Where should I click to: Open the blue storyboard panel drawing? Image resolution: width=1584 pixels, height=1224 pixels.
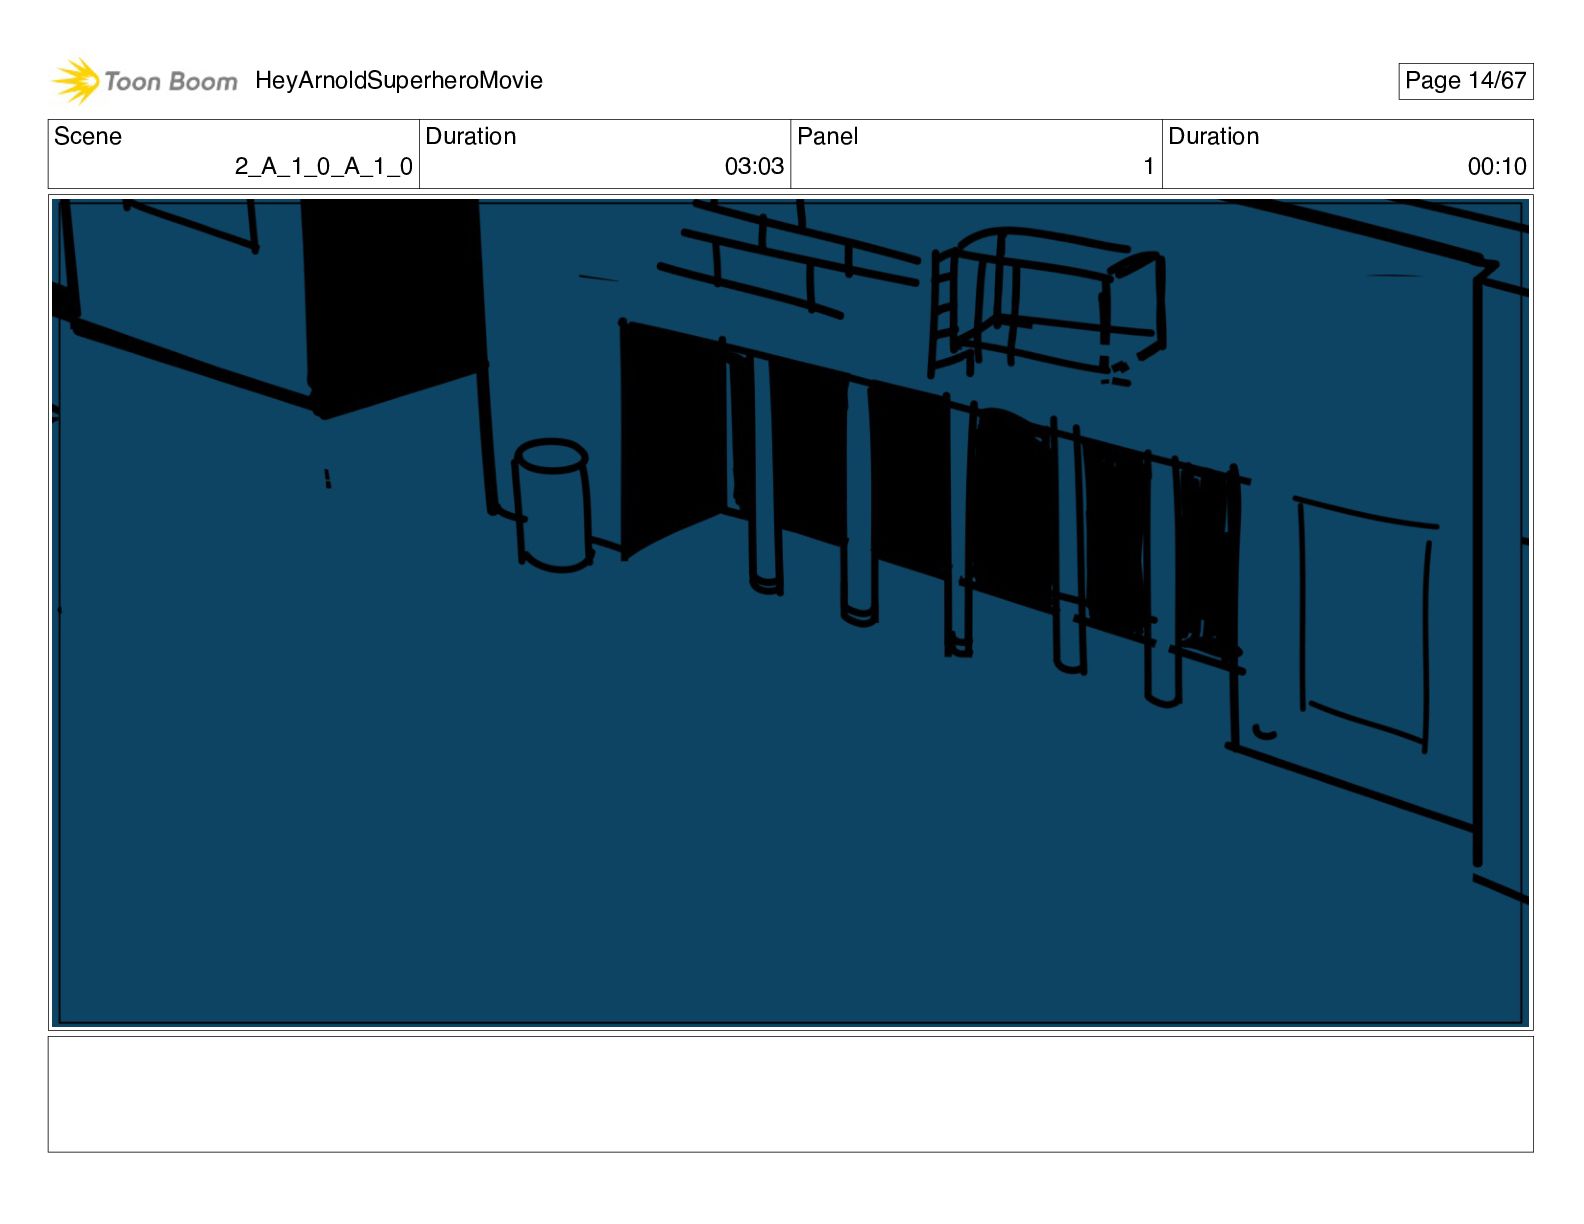click(790, 612)
